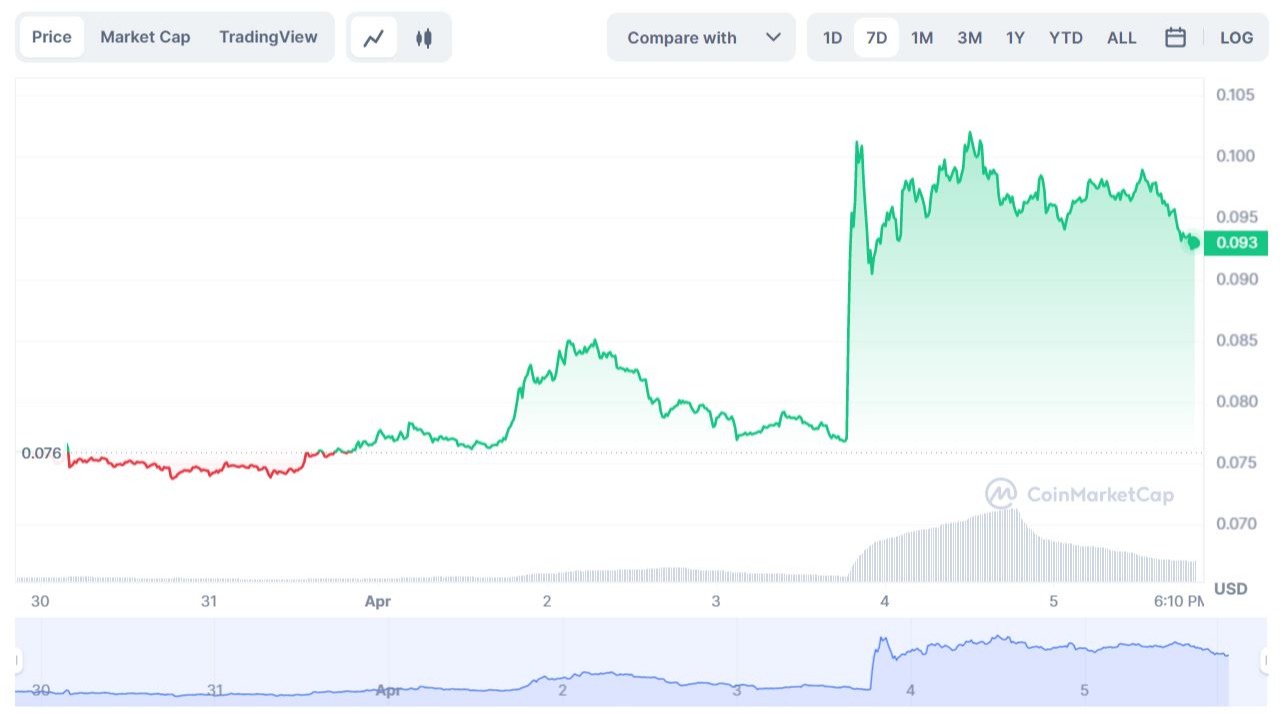Select the Price tab
The width and height of the screenshot is (1286, 714).
pos(52,37)
